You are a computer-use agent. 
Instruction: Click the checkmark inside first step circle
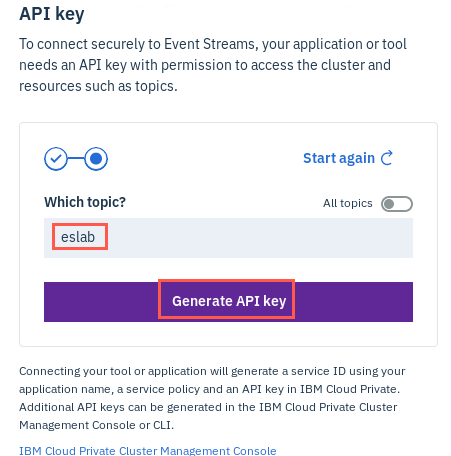[x=56, y=158]
